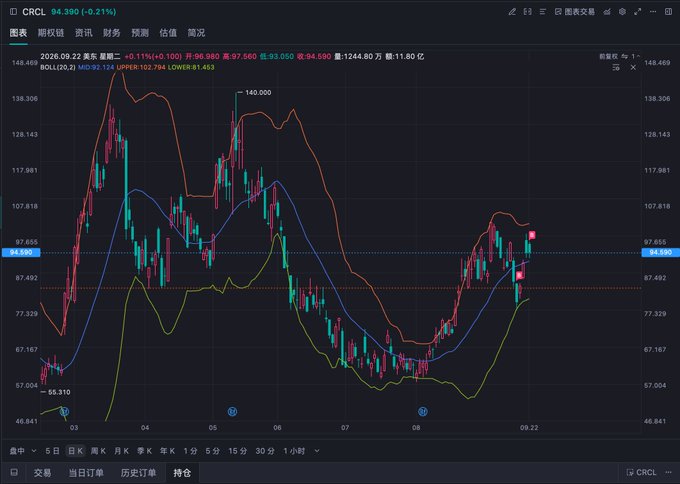Click the 140.000 high price label
Screen dimensions: 680x484
pyautogui.click(x=258, y=92)
